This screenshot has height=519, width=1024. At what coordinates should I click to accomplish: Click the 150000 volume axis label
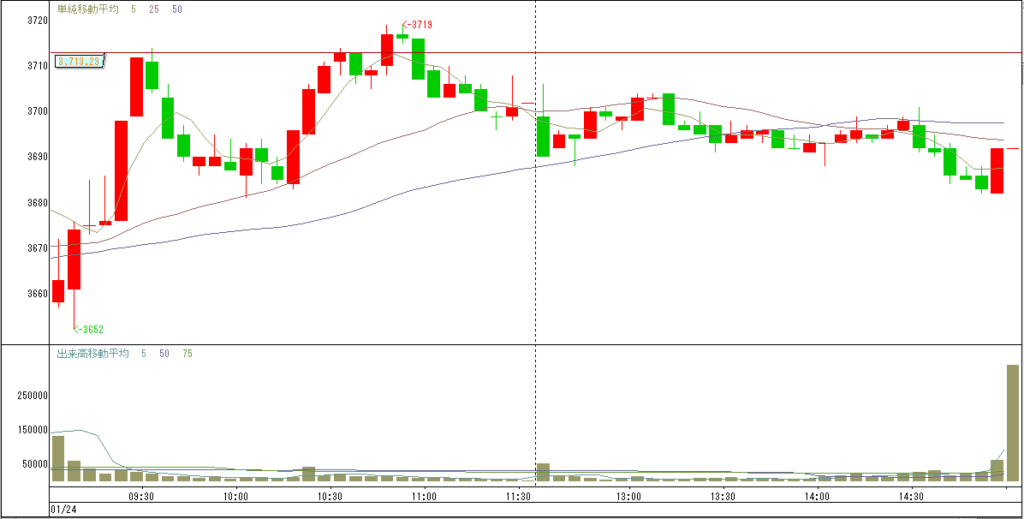(34, 430)
